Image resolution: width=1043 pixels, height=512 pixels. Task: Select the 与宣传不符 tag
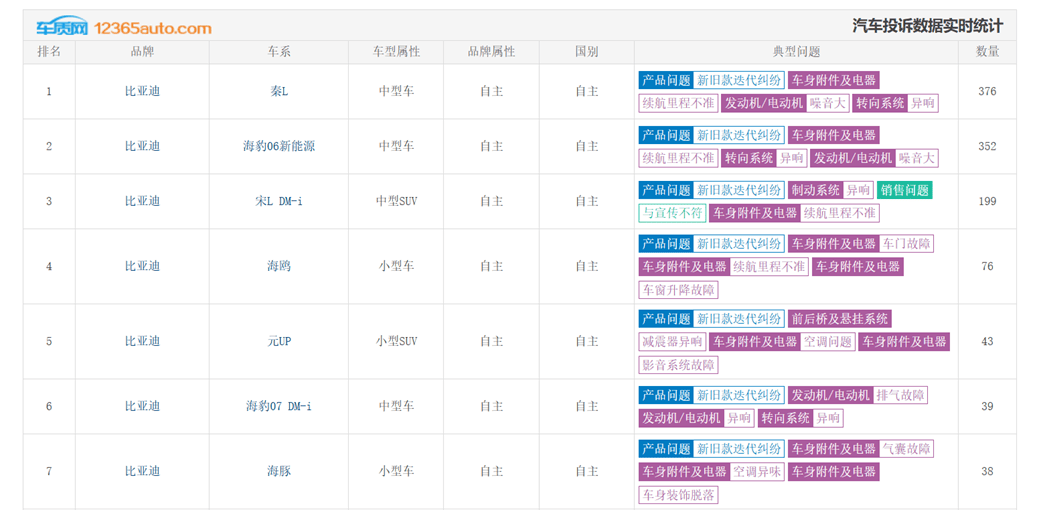tap(672, 213)
